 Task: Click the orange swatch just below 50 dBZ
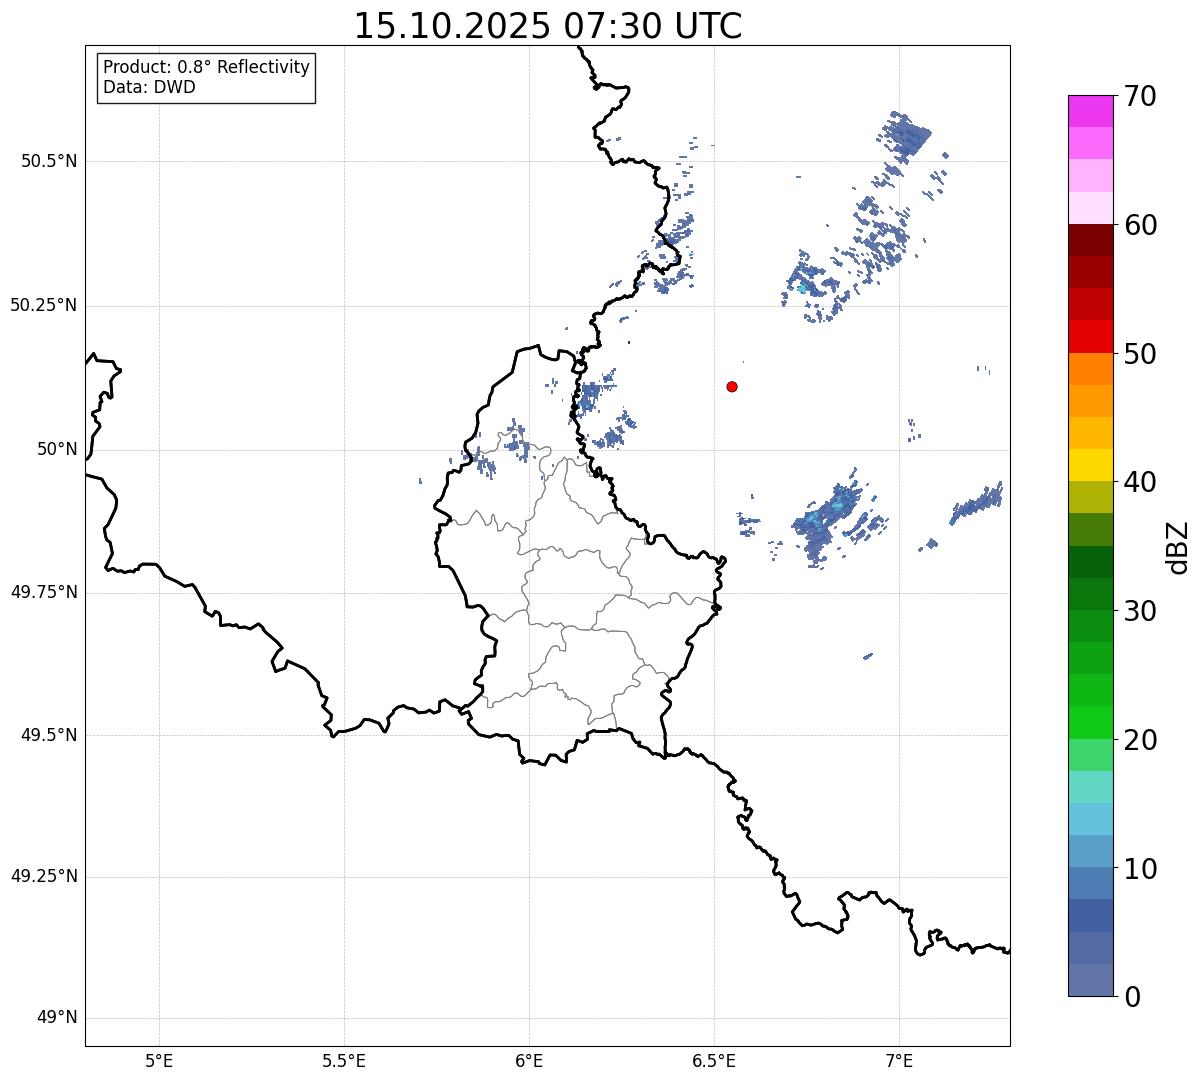1091,369
